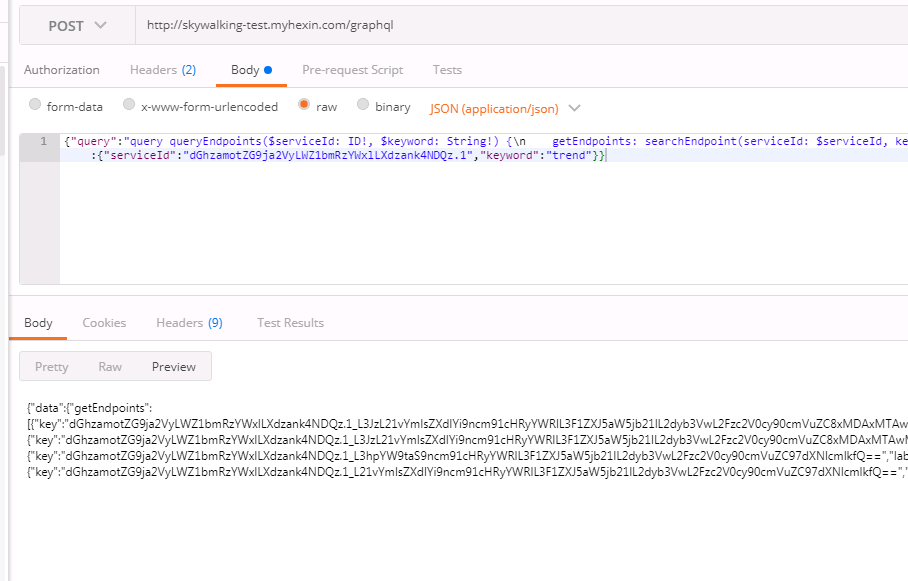Open JSON (application/json) content type dropdown
The height and width of the screenshot is (581, 908).
pos(504,108)
